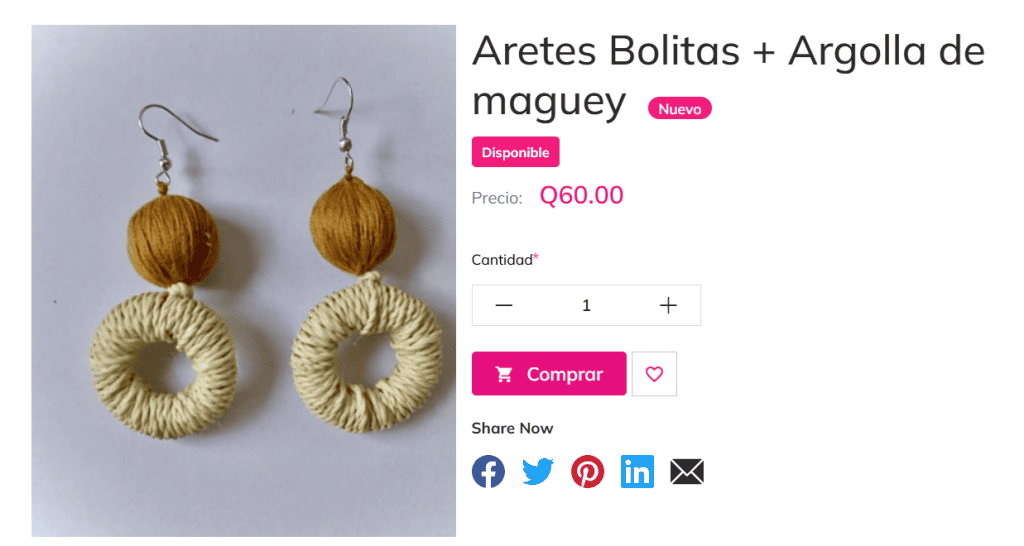The height and width of the screenshot is (546, 1024).
Task: Click the Q60.00 price text
Action: (581, 195)
